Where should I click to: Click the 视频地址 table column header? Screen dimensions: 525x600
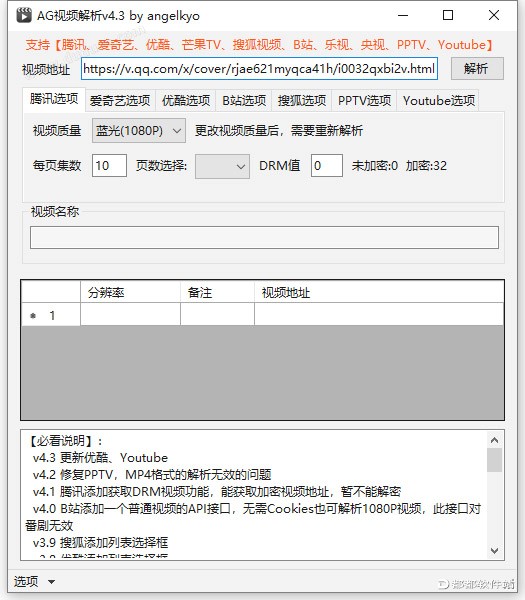point(378,292)
